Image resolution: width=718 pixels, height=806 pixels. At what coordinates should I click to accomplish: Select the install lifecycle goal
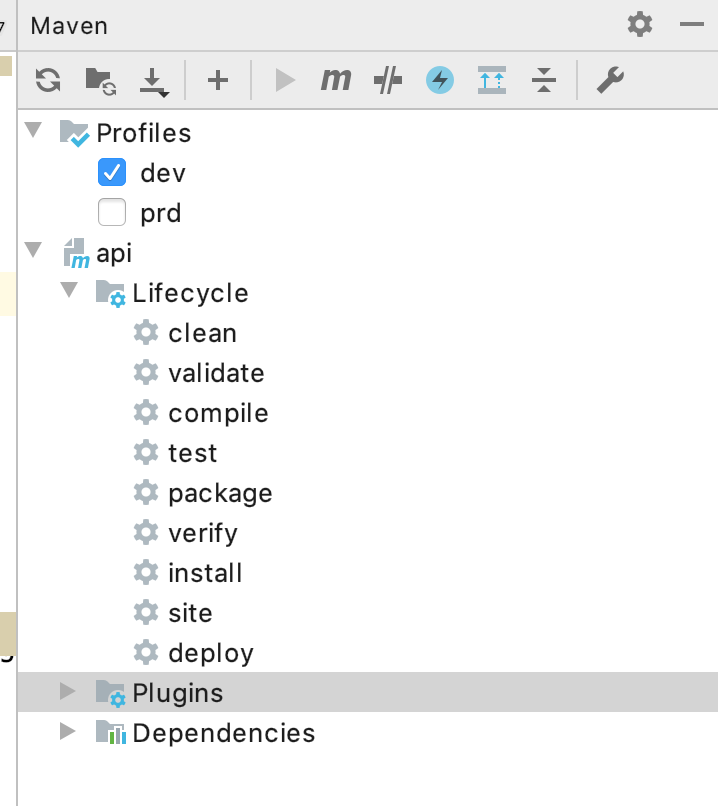tap(205, 573)
